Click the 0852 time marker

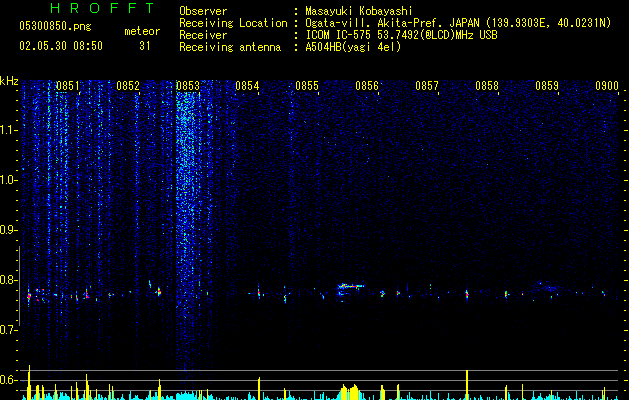(128, 86)
